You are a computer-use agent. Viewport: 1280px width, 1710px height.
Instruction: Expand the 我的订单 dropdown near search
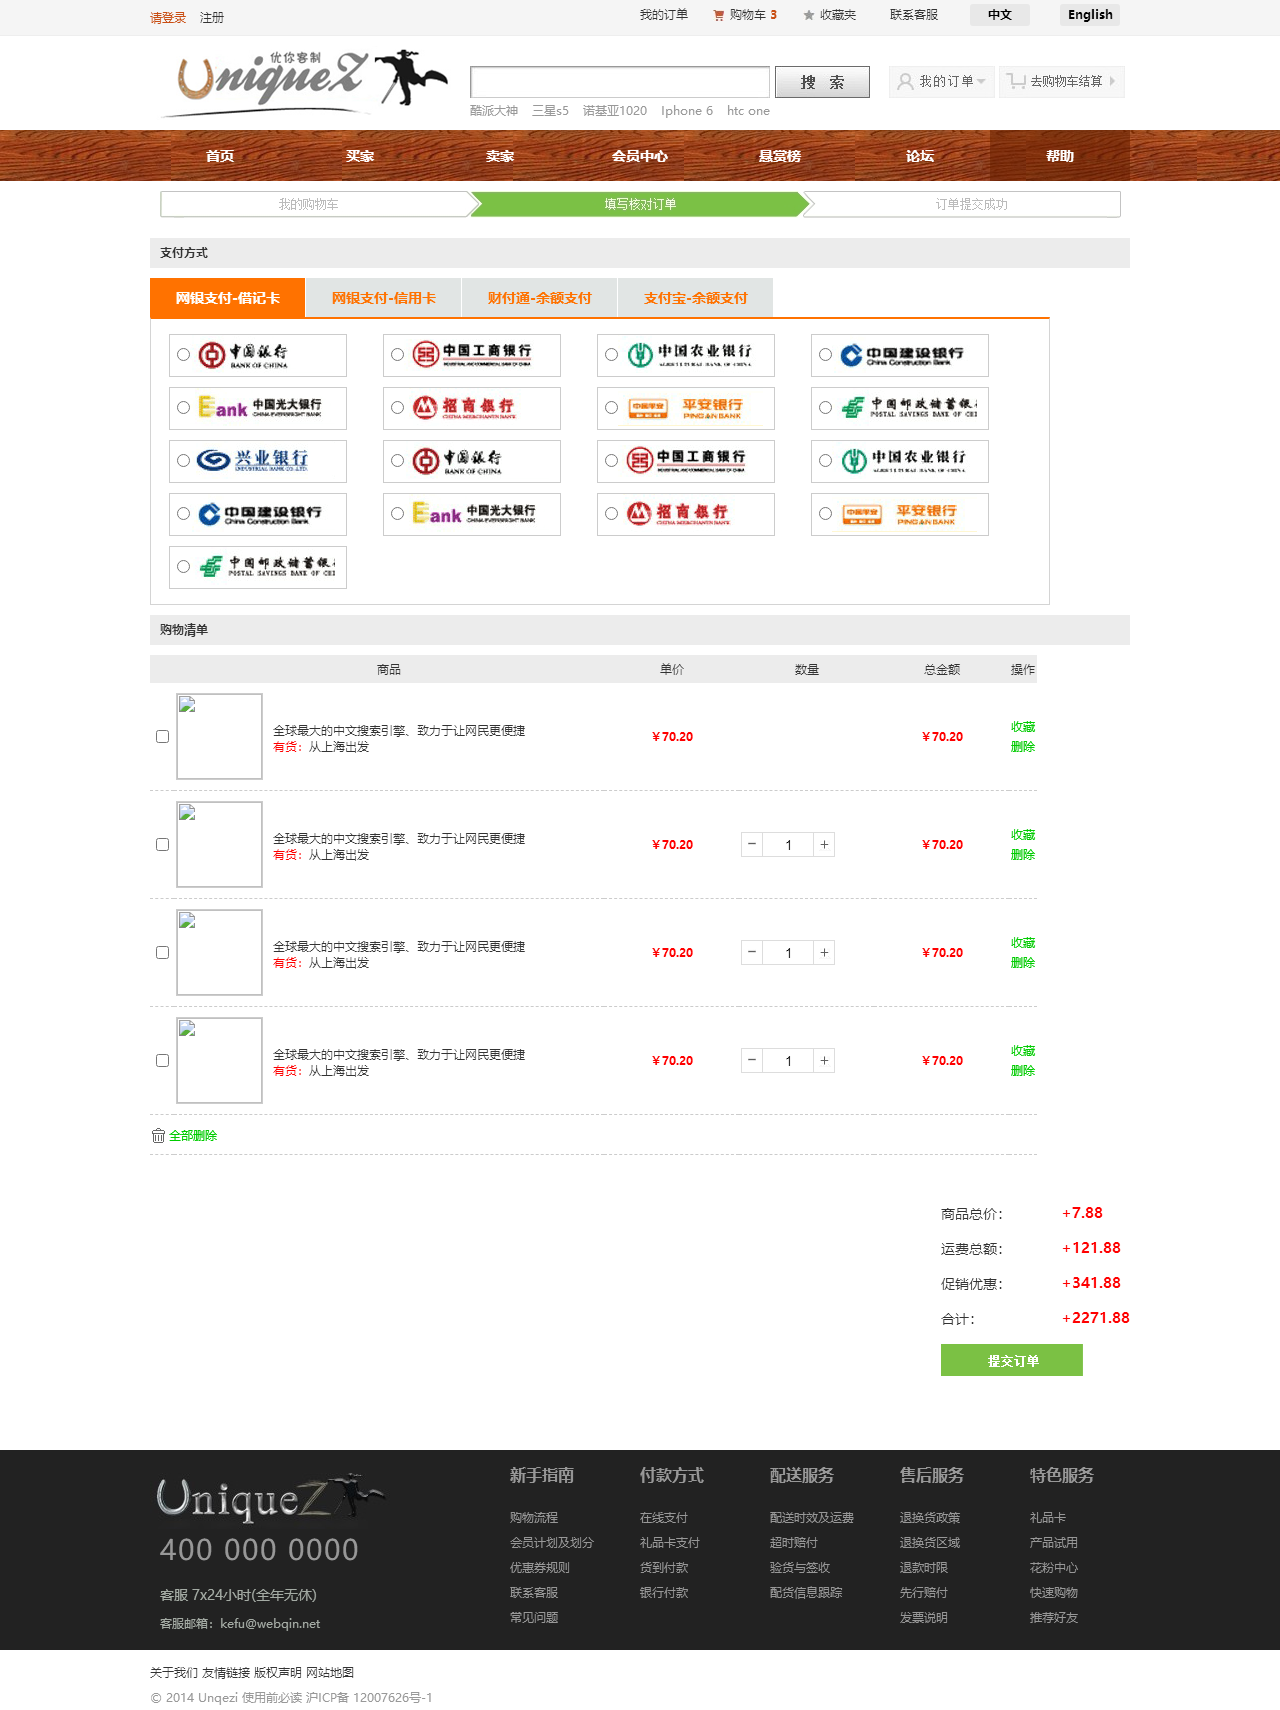[x=981, y=82]
